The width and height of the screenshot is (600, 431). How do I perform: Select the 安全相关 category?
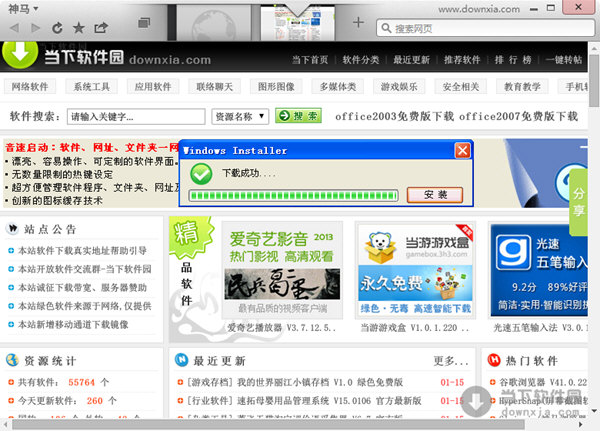pyautogui.click(x=461, y=87)
